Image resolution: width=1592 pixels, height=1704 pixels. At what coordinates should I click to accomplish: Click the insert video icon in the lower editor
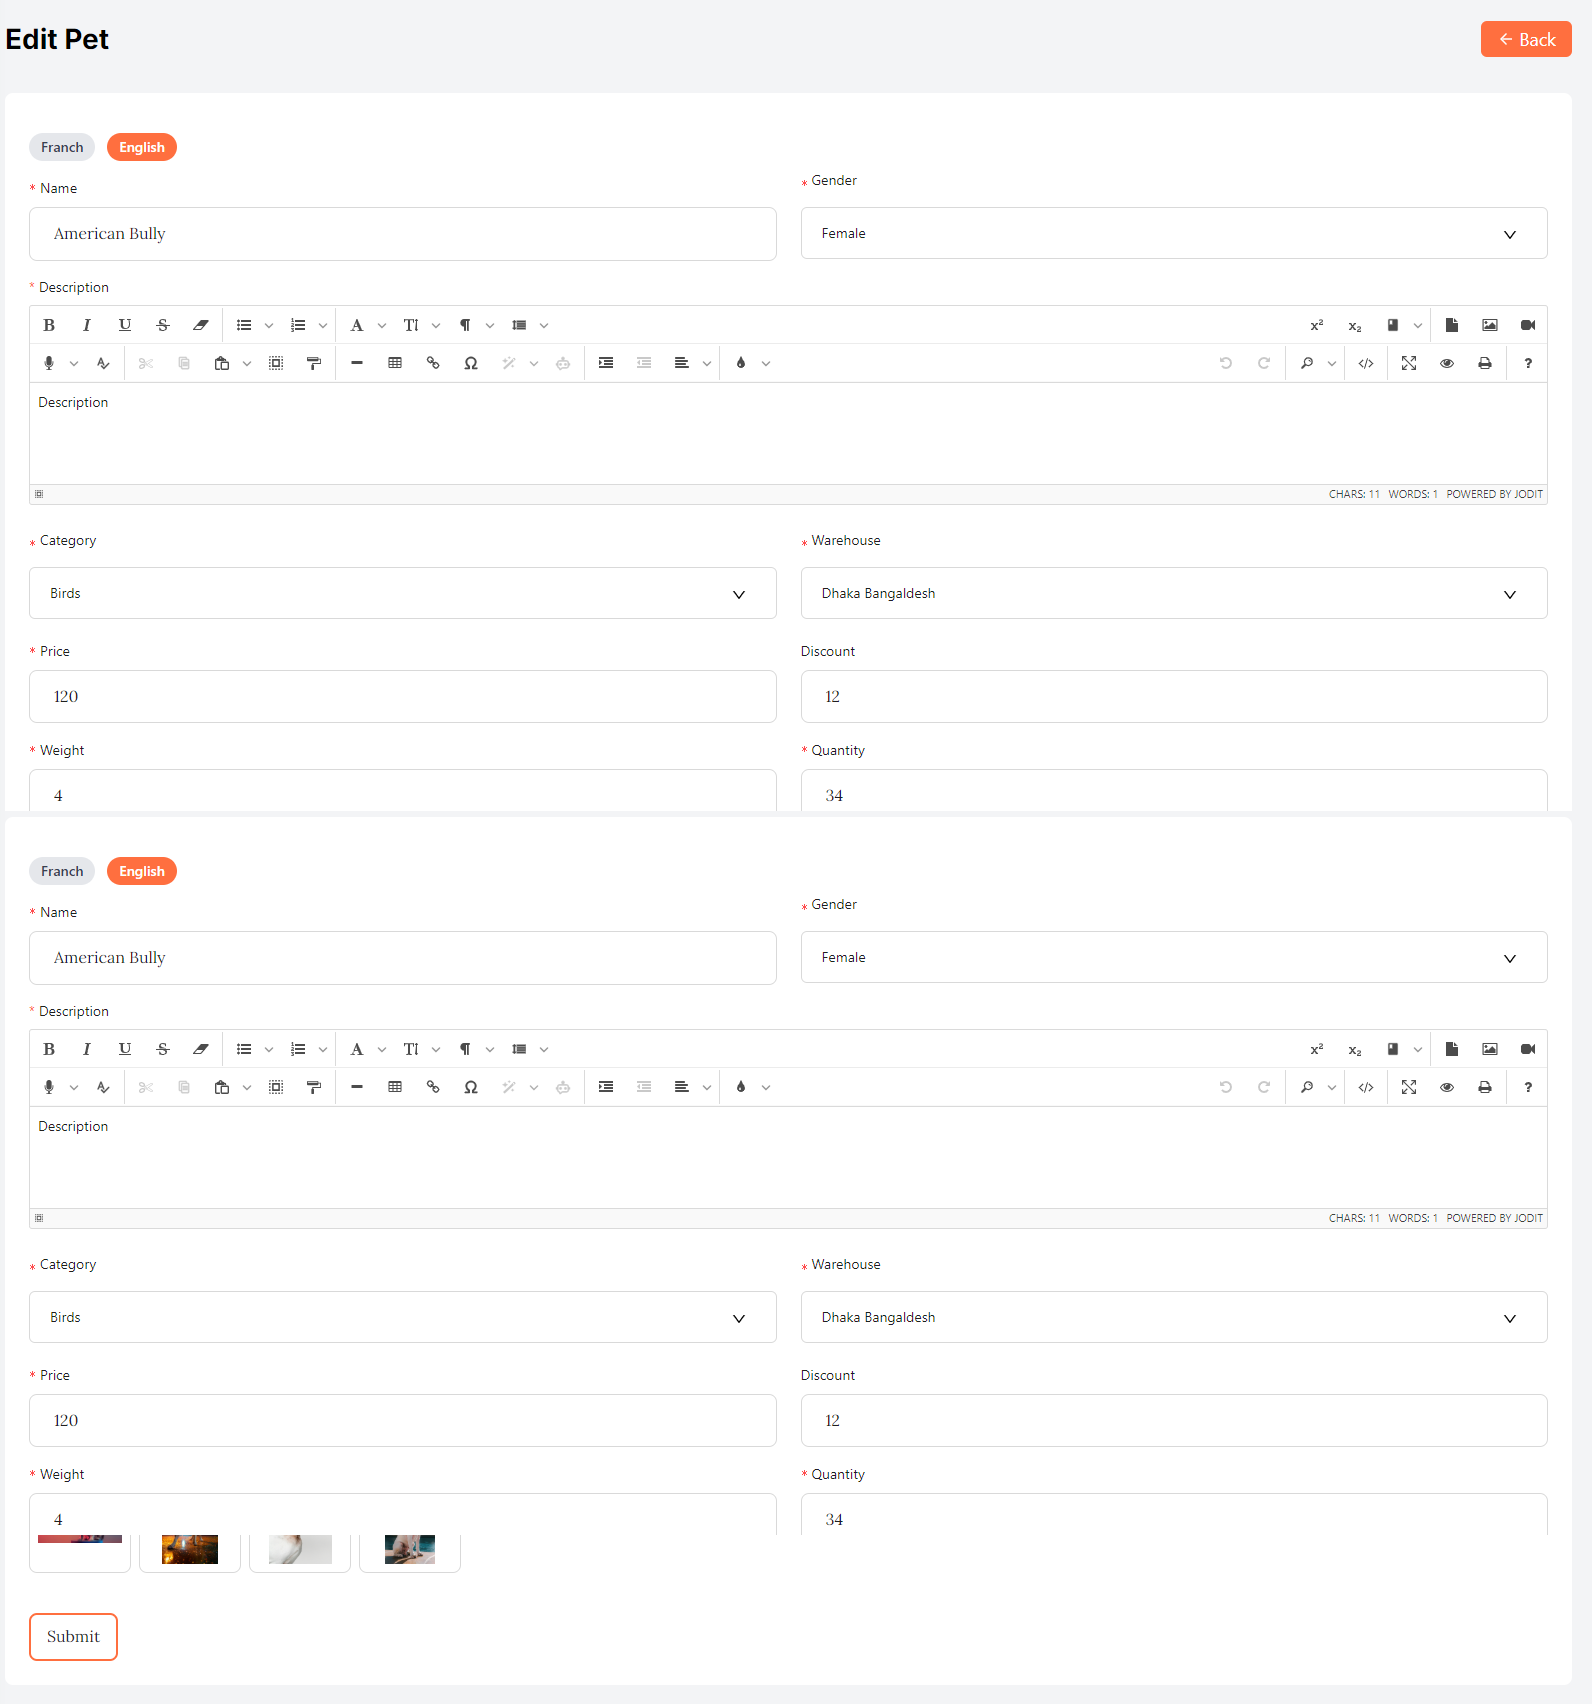(1527, 1049)
